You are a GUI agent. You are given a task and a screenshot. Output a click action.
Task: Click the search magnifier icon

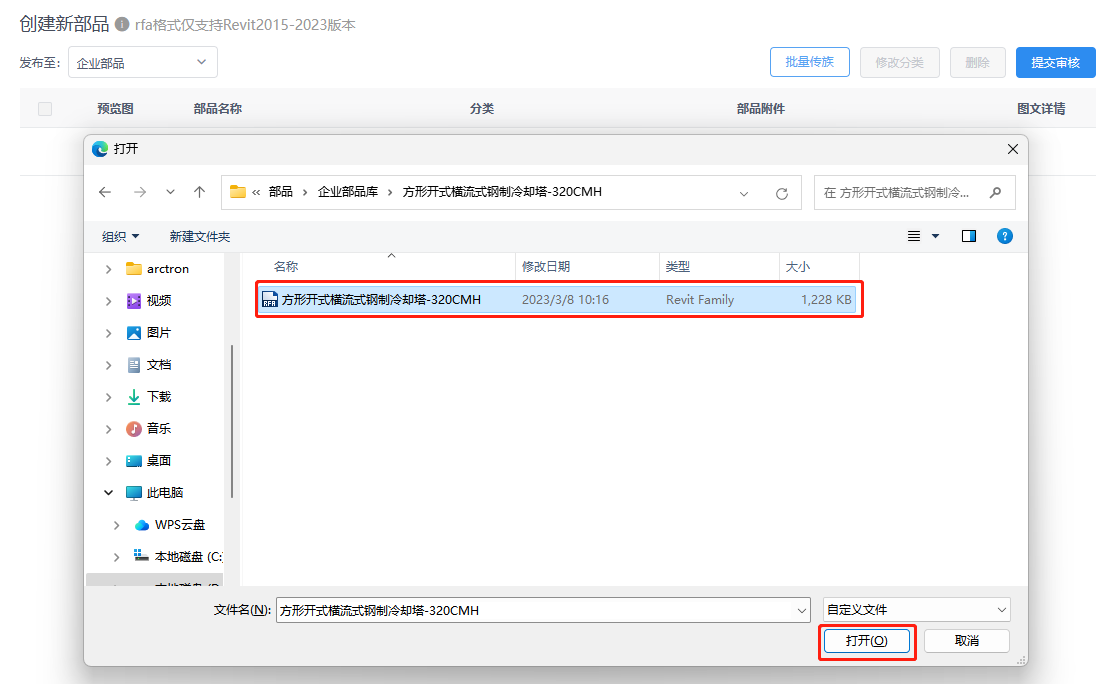(x=995, y=193)
